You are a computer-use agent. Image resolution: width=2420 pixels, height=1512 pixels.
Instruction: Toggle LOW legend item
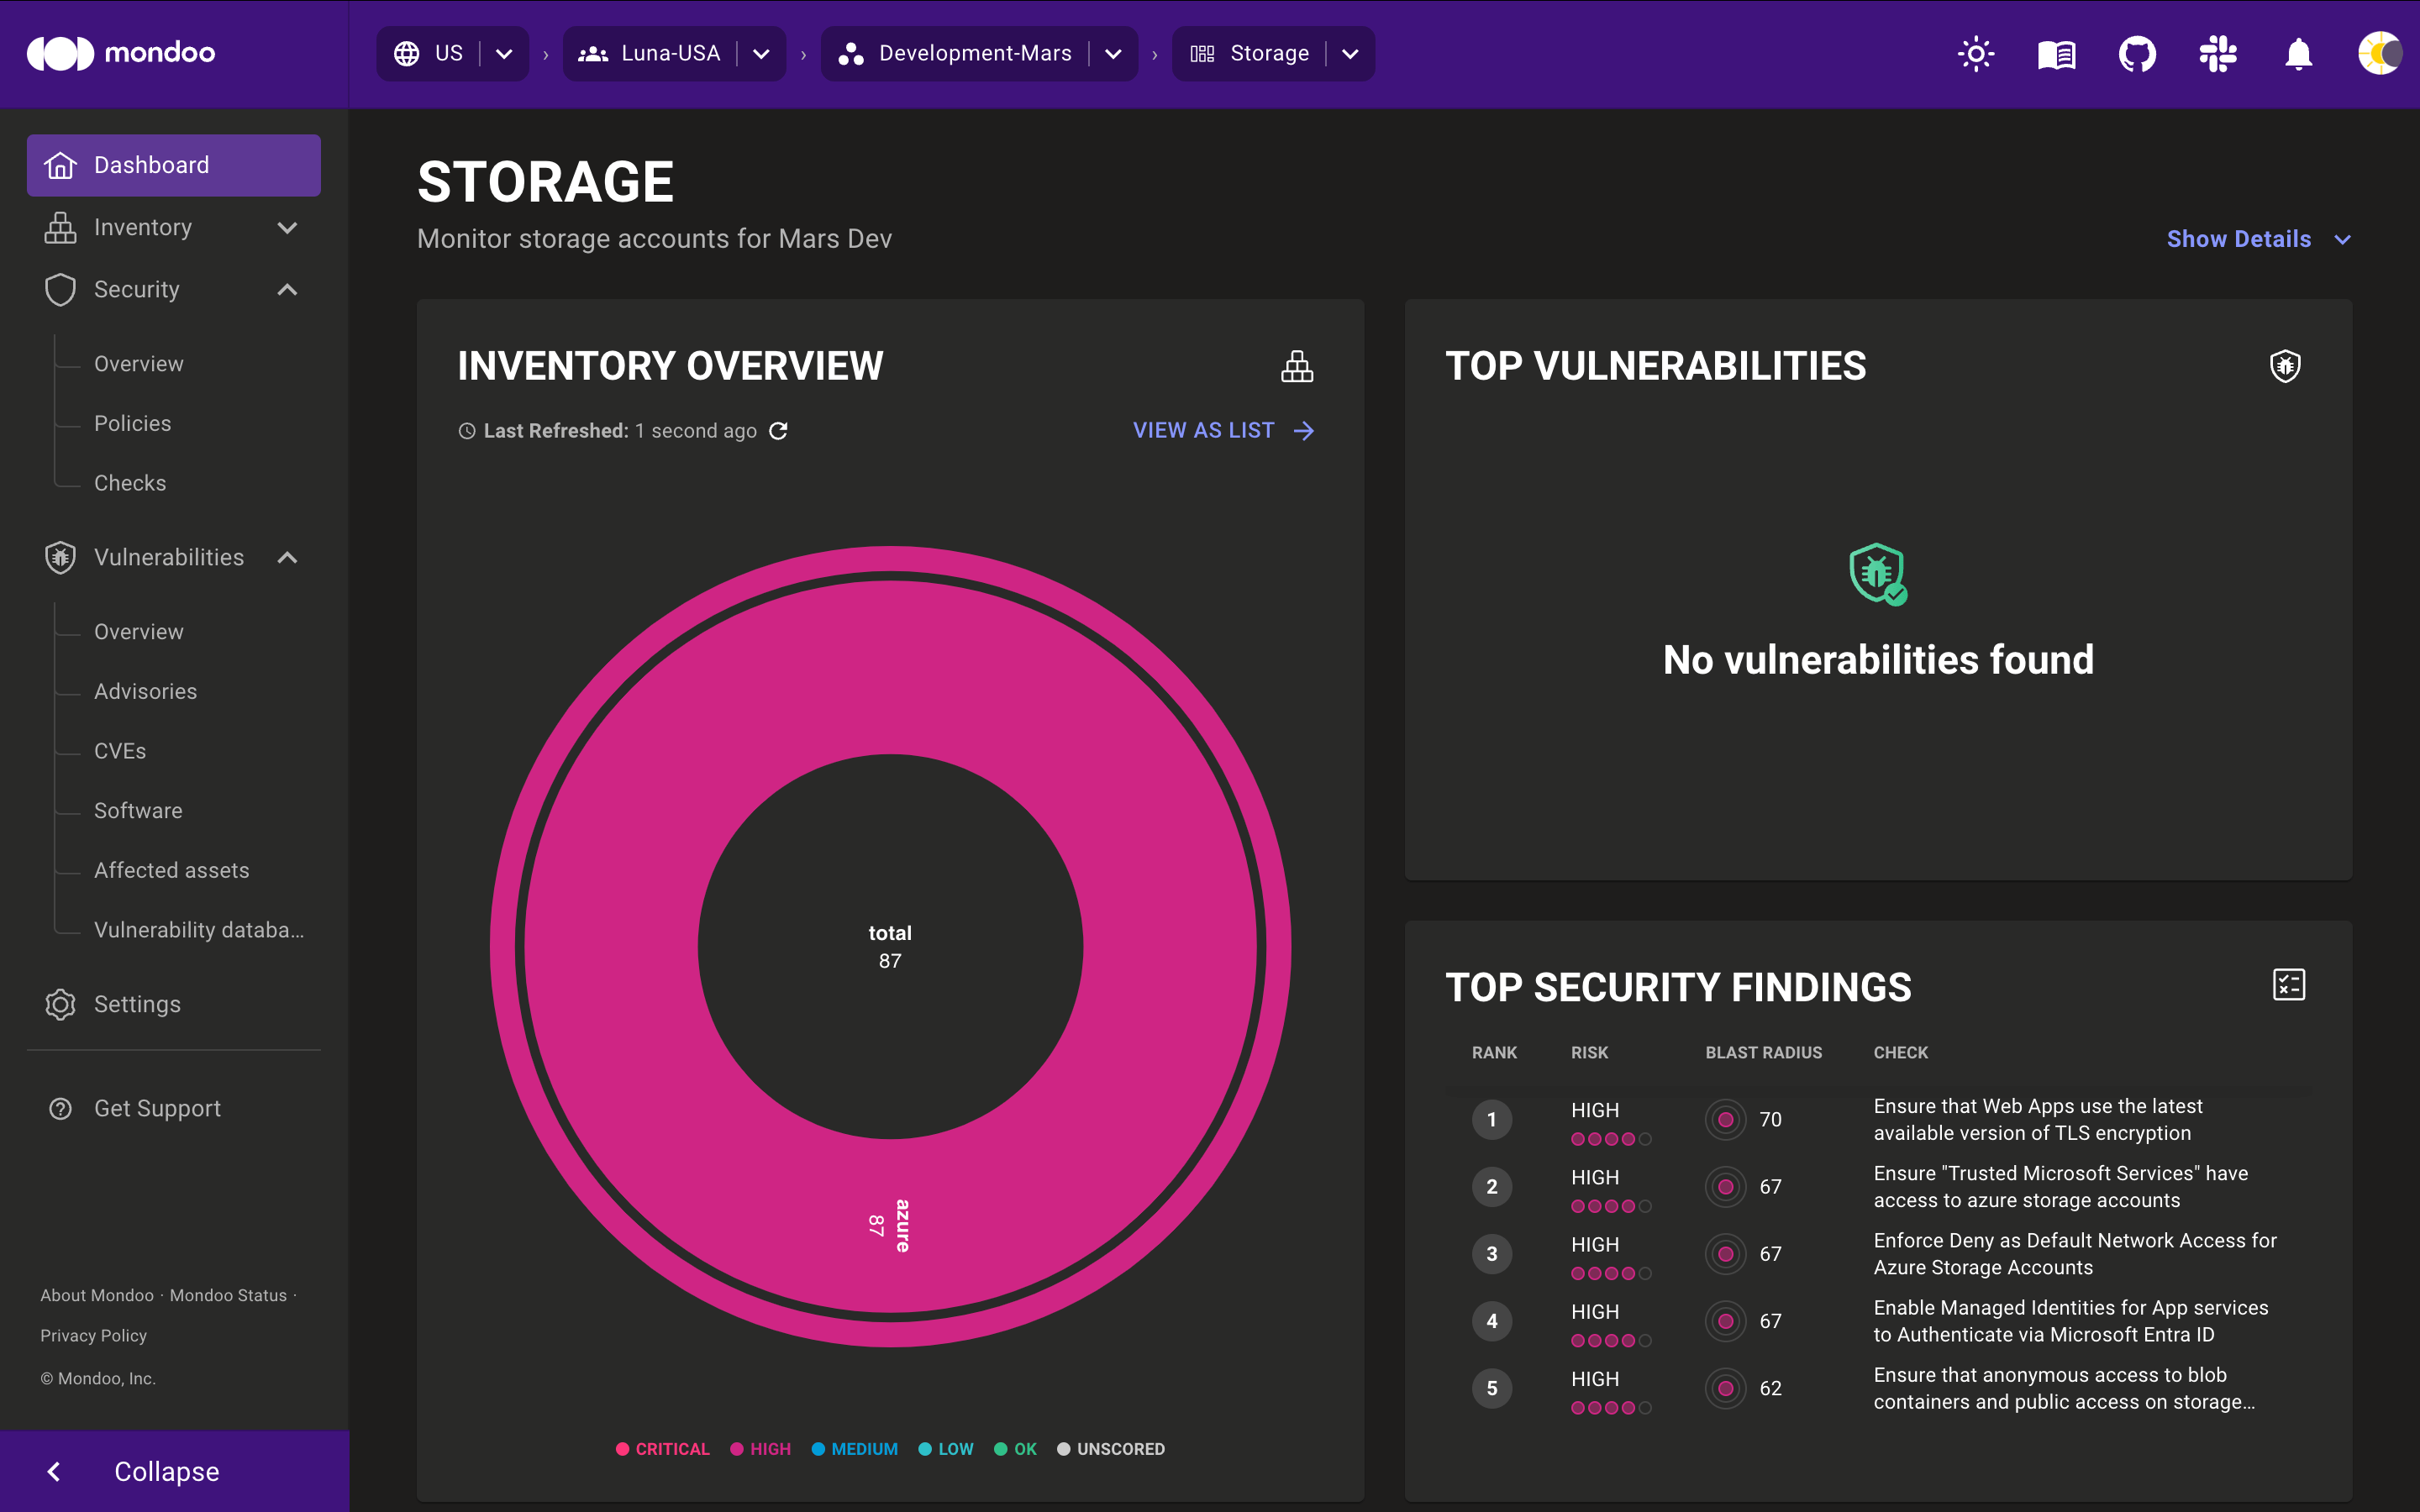tap(945, 1449)
